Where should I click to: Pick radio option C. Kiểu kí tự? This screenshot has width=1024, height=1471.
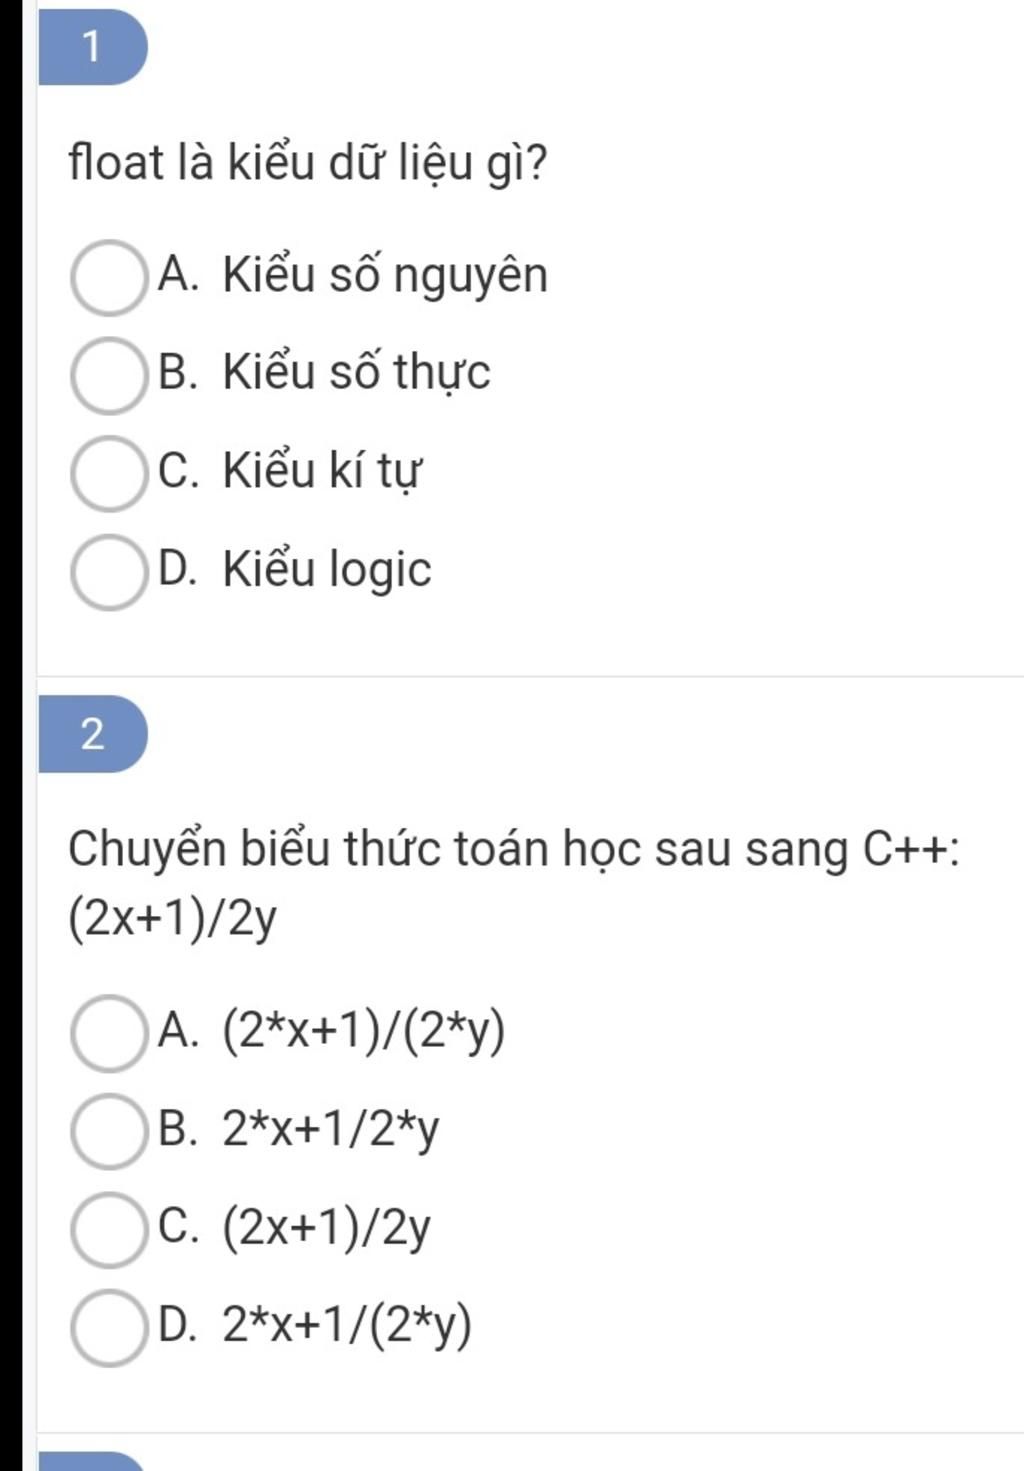pos(108,473)
